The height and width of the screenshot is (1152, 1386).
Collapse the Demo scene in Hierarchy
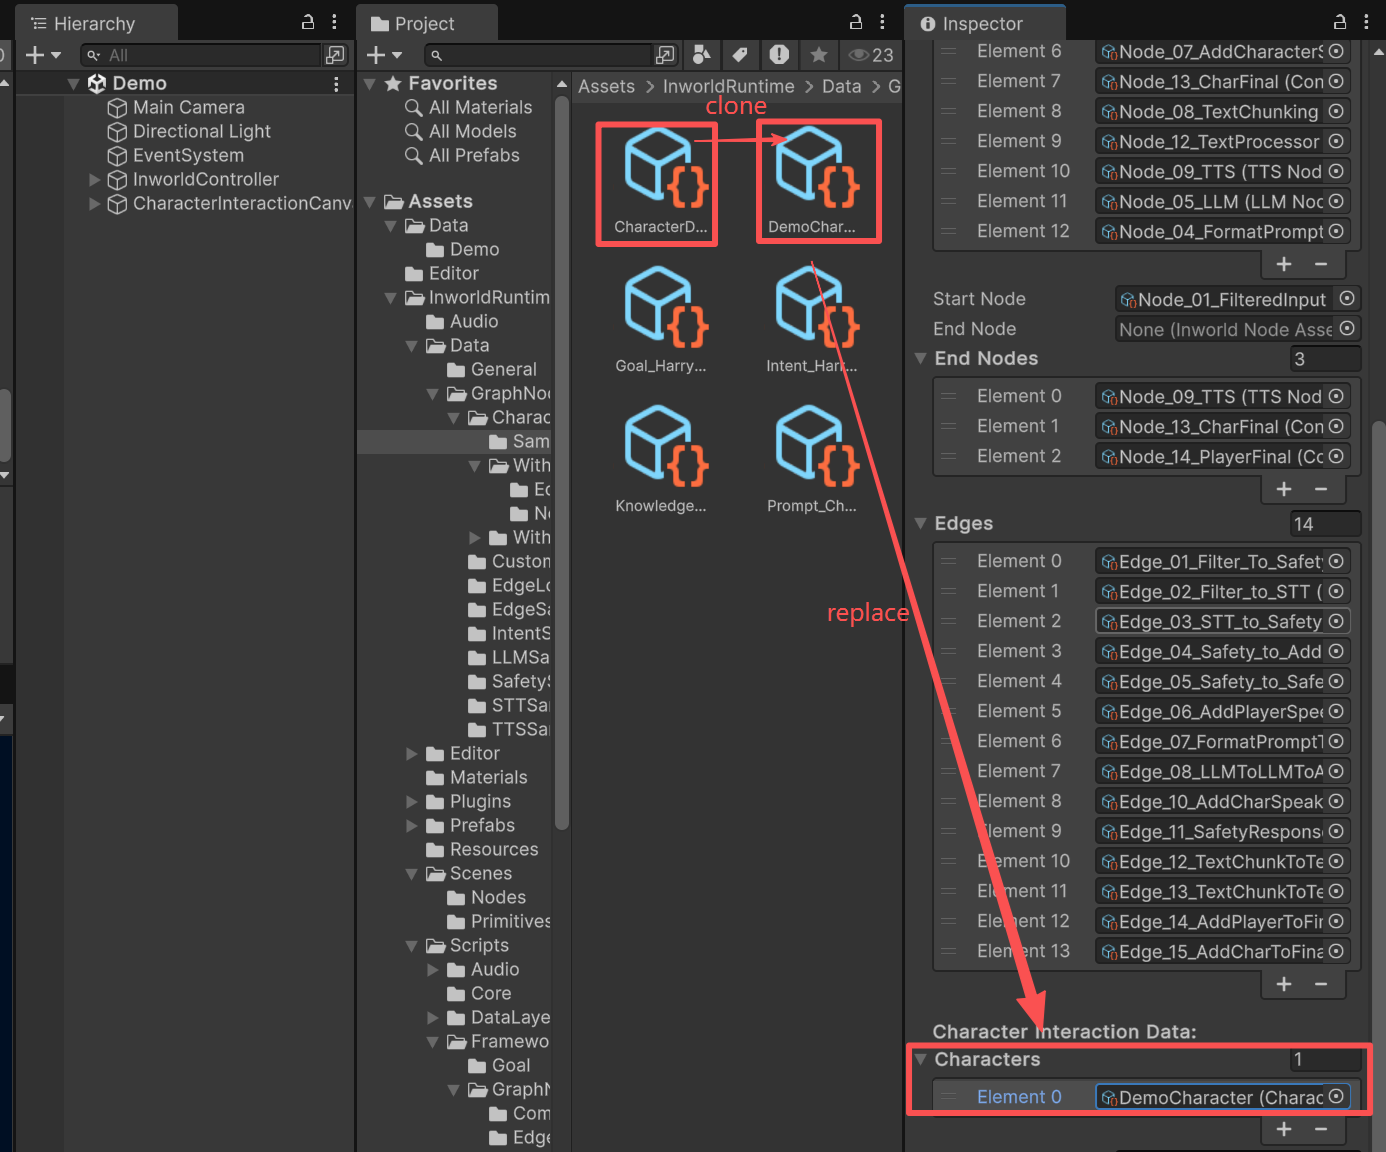click(x=73, y=84)
